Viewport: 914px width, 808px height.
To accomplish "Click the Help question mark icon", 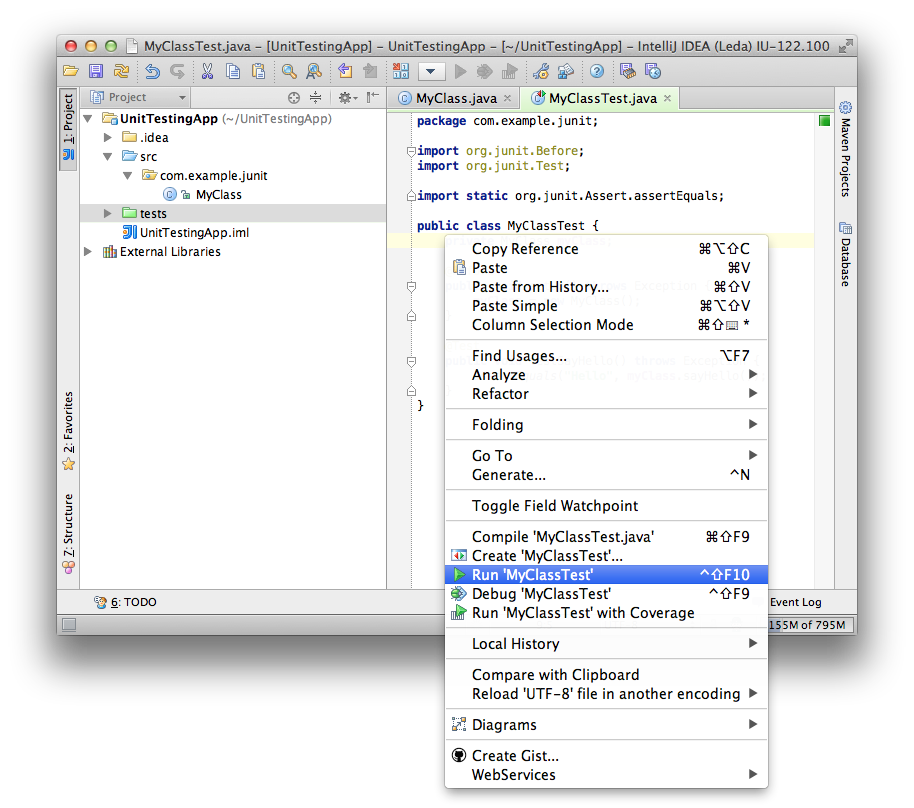I will 597,71.
